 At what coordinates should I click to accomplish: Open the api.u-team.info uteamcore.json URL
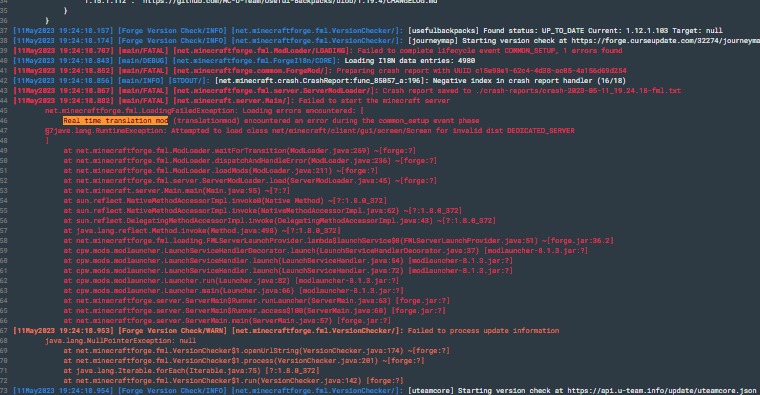click(662, 391)
